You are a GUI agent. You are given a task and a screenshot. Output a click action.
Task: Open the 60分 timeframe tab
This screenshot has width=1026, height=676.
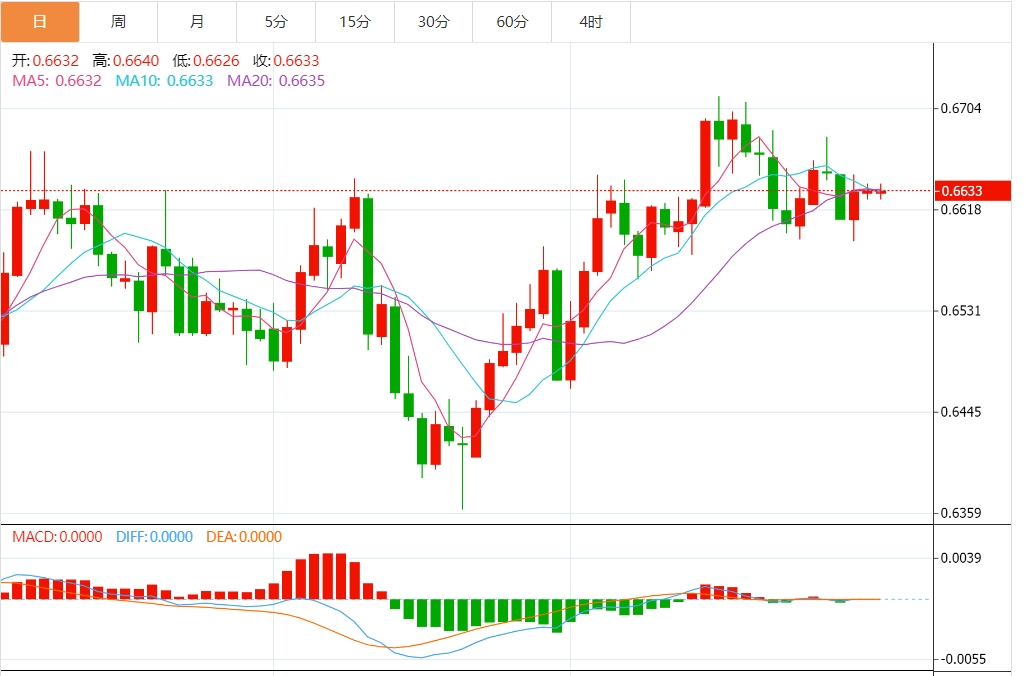tap(512, 22)
